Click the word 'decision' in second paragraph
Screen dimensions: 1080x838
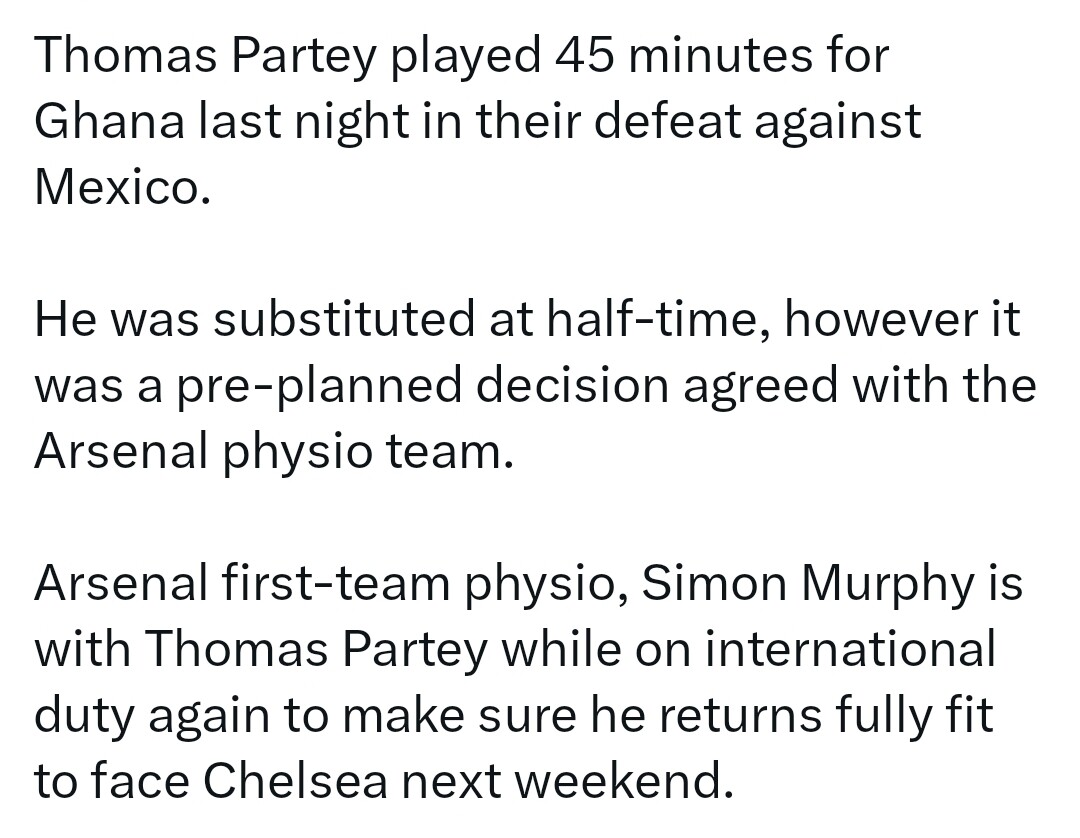(572, 386)
